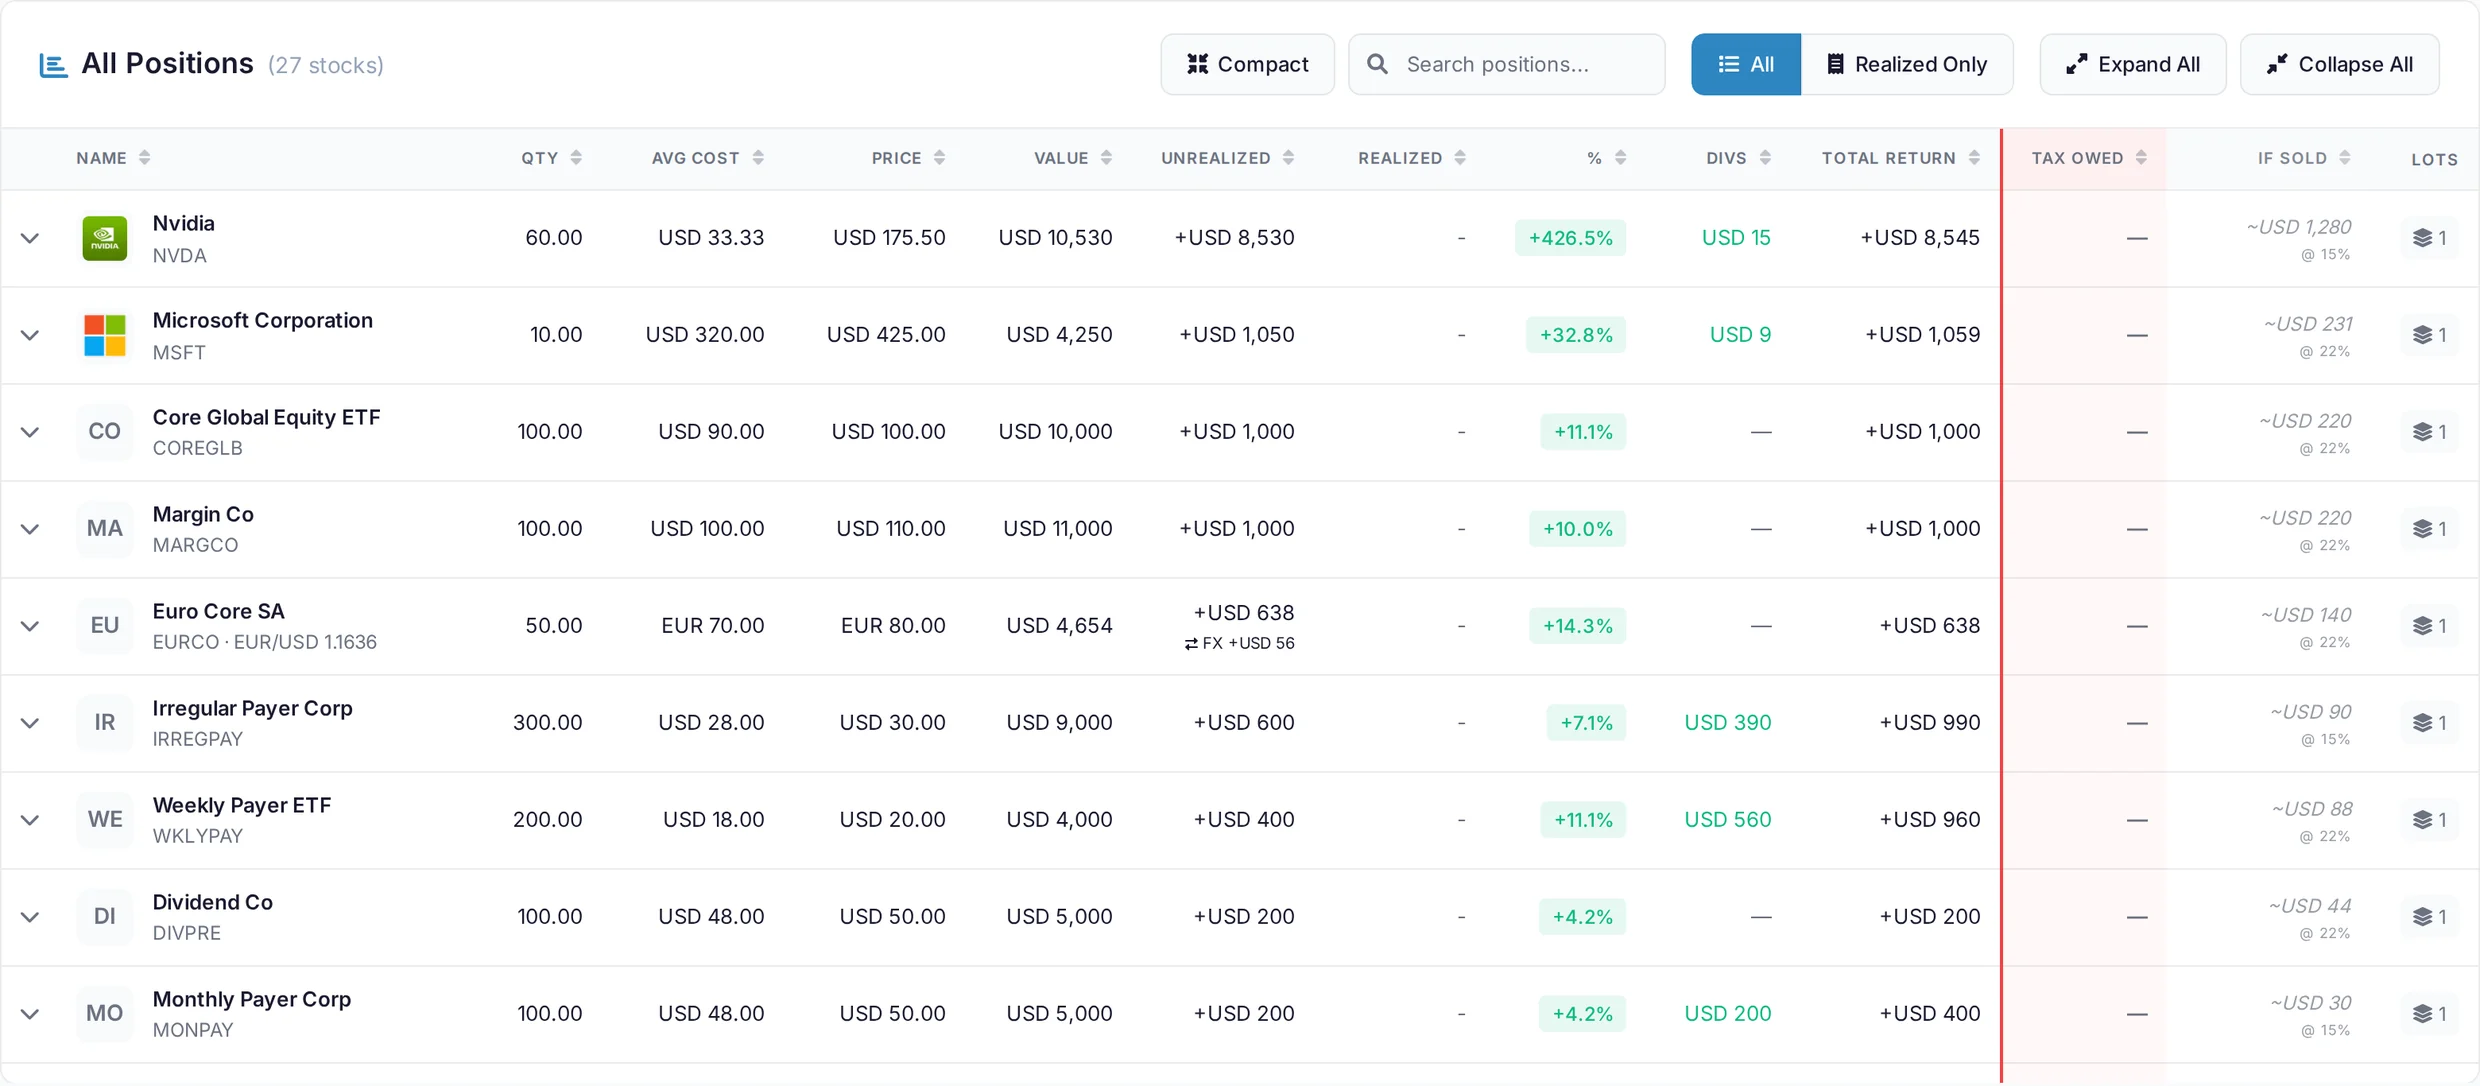Expand the Microsoft Corporation row
Viewport: 2480px width, 1086px height.
click(30, 335)
